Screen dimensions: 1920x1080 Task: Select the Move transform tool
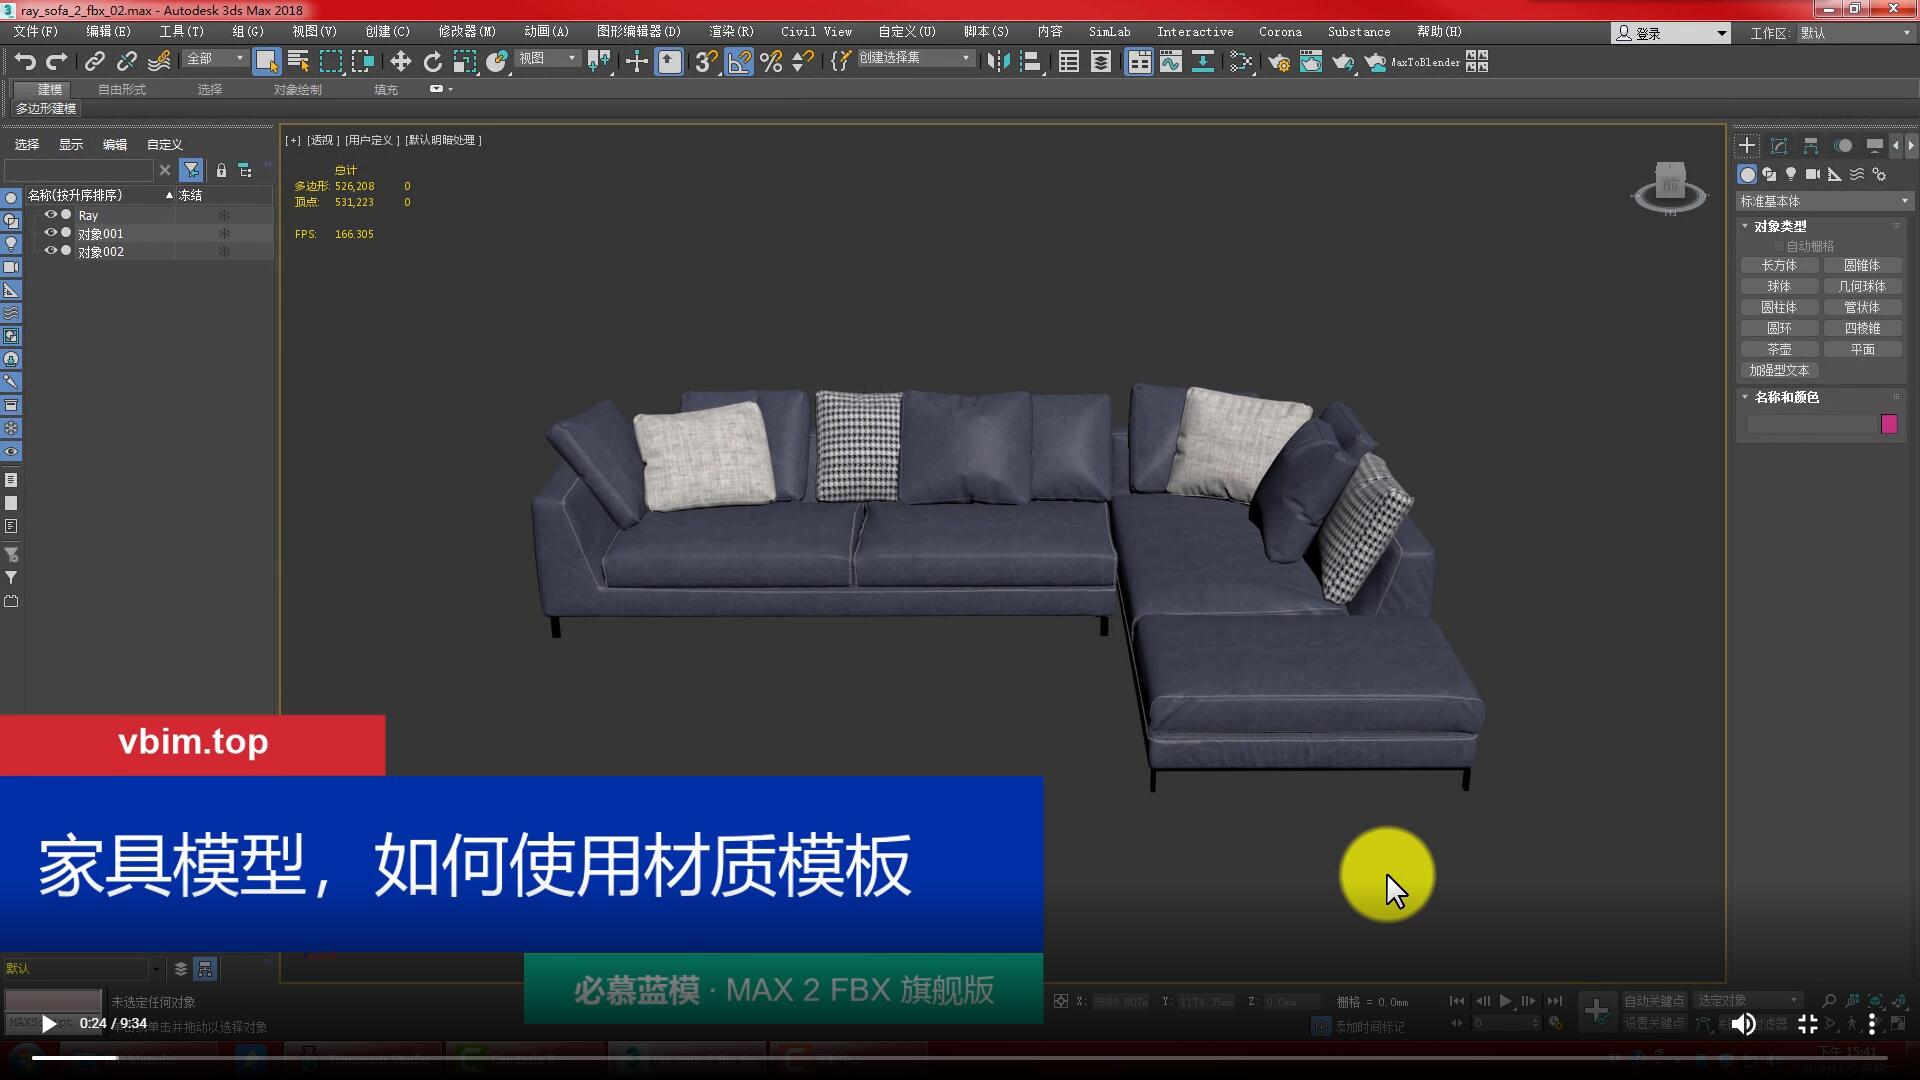[400, 62]
